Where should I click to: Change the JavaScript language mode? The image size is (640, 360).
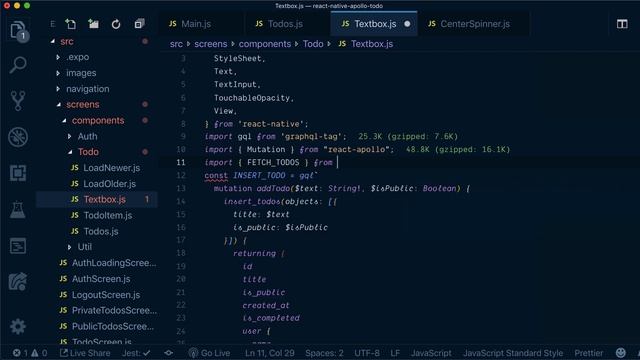pyautogui.click(x=431, y=353)
